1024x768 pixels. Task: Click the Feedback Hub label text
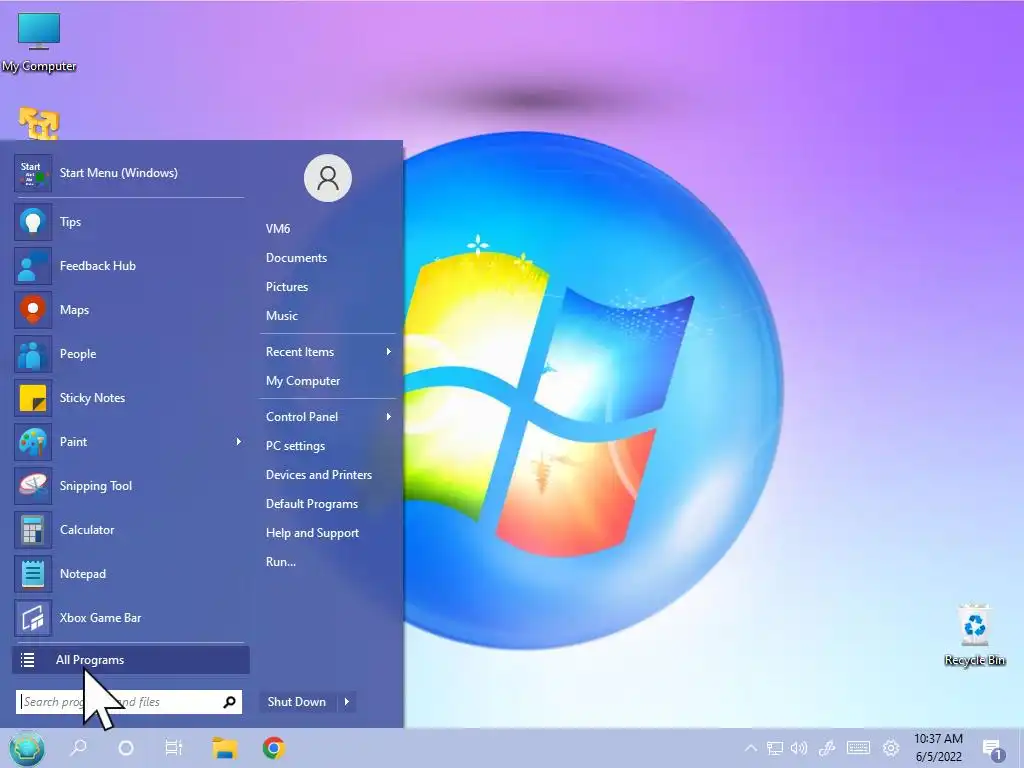[97, 266]
